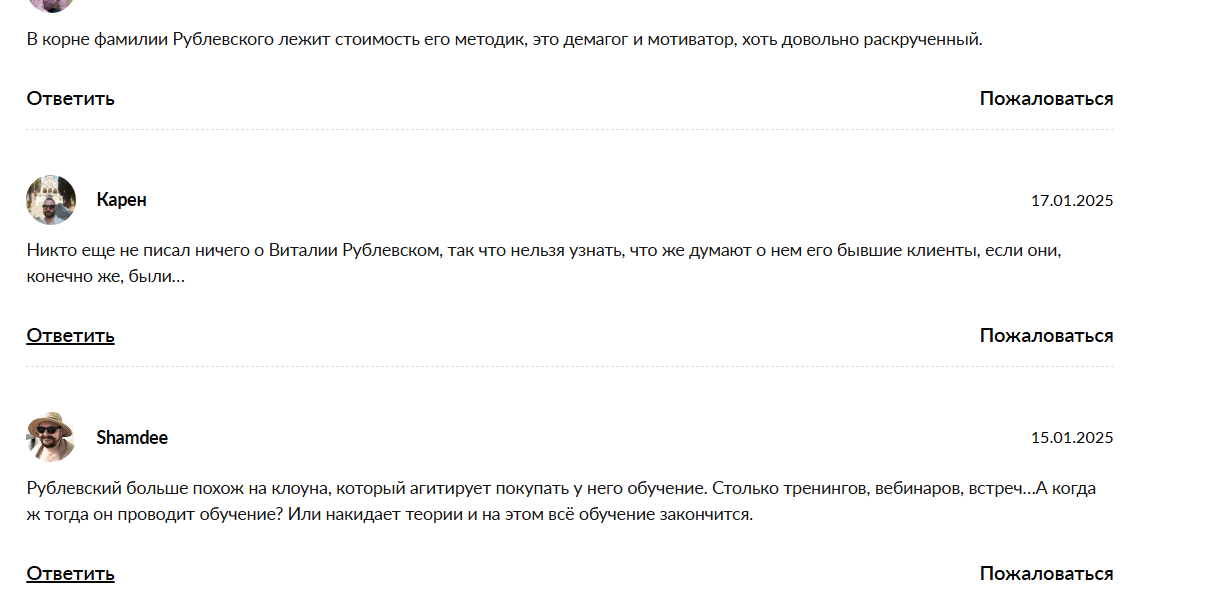Screen dimensions: 1215x604
Task: Reply to Shamdee's comment
Action: [70, 573]
